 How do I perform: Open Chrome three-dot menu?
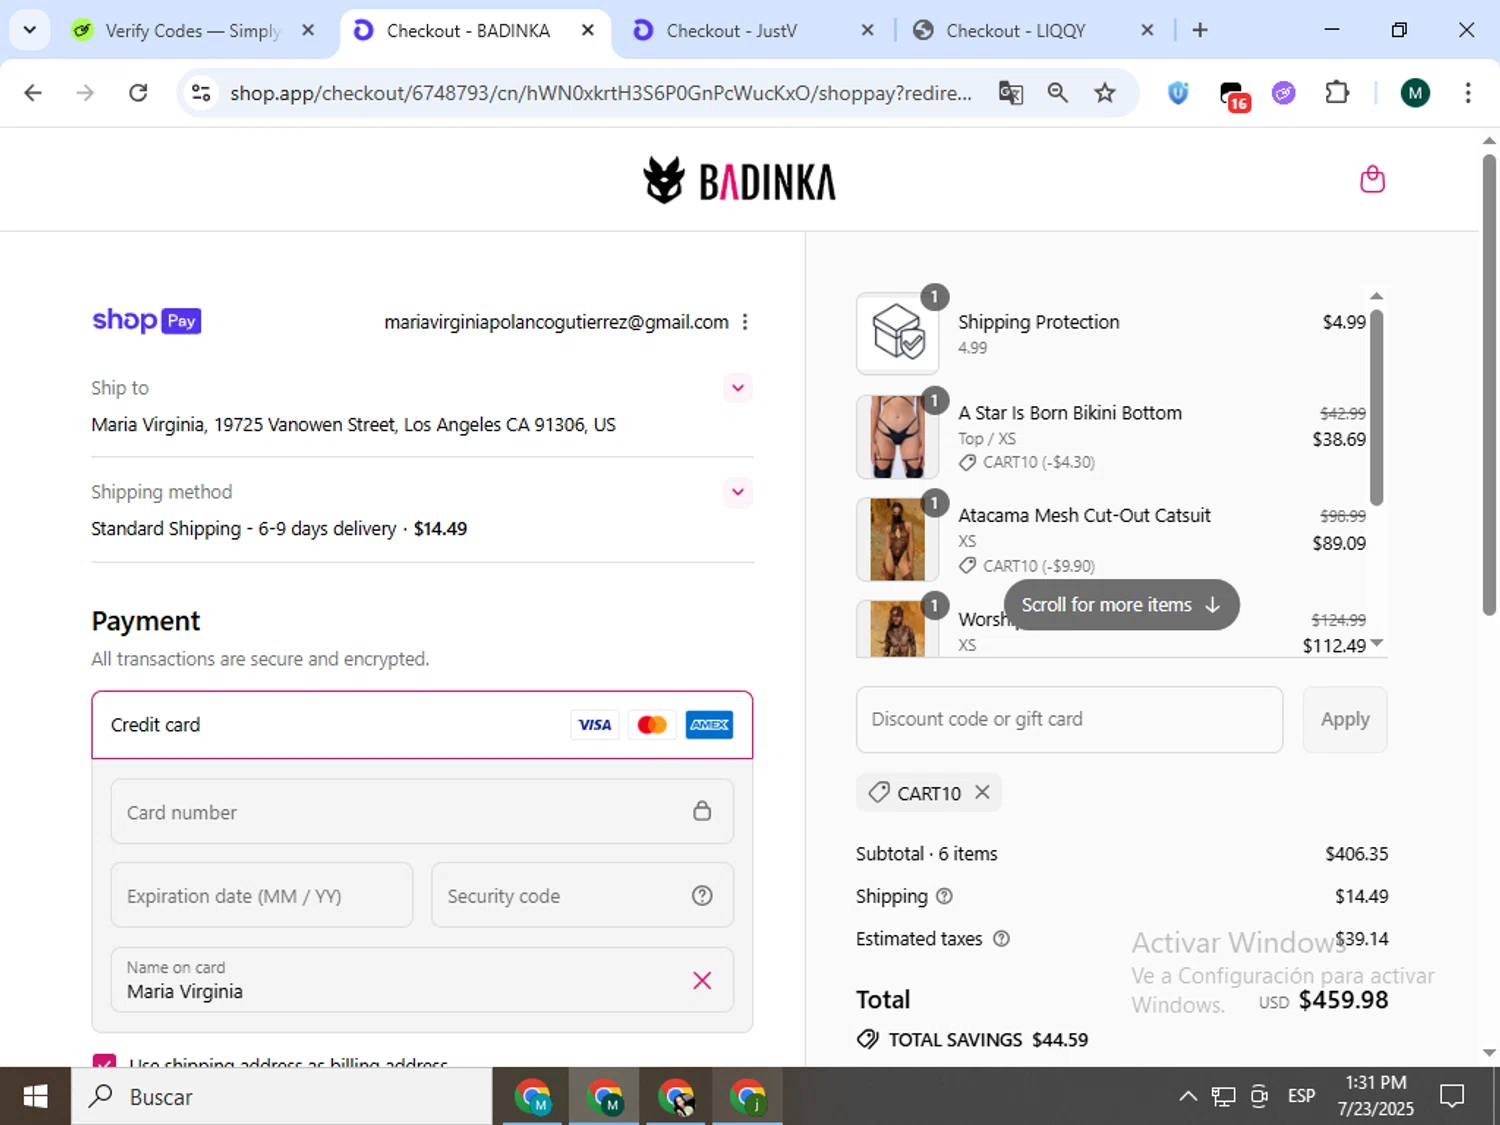[x=1467, y=93]
